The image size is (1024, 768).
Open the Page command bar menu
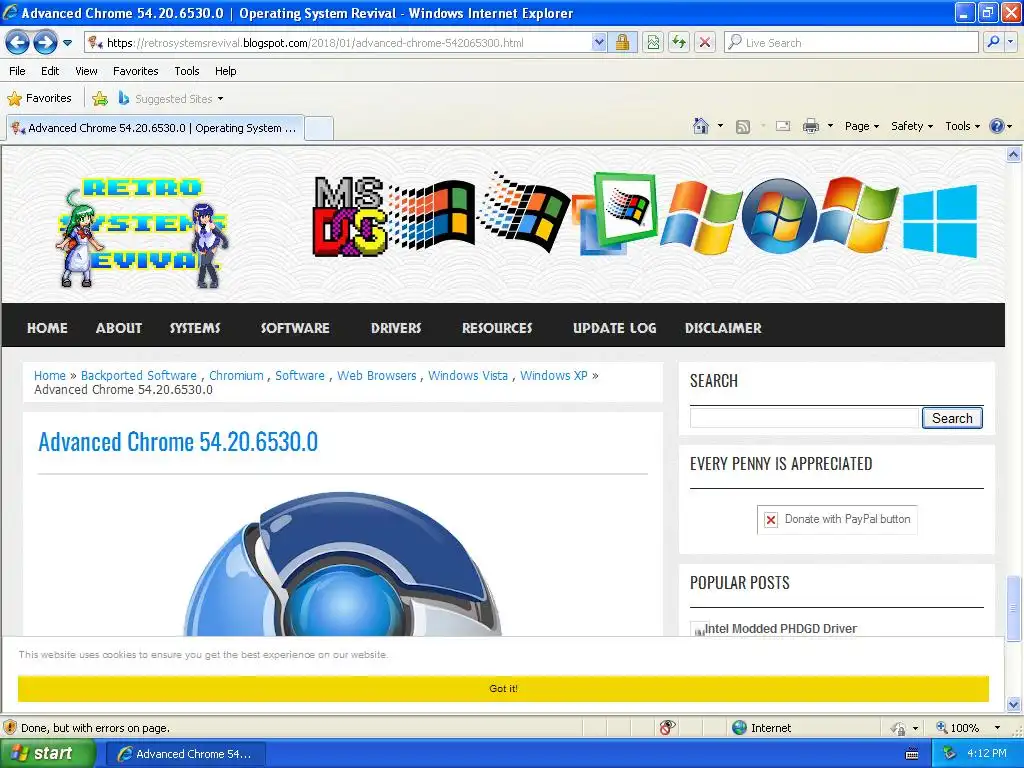[861, 126]
